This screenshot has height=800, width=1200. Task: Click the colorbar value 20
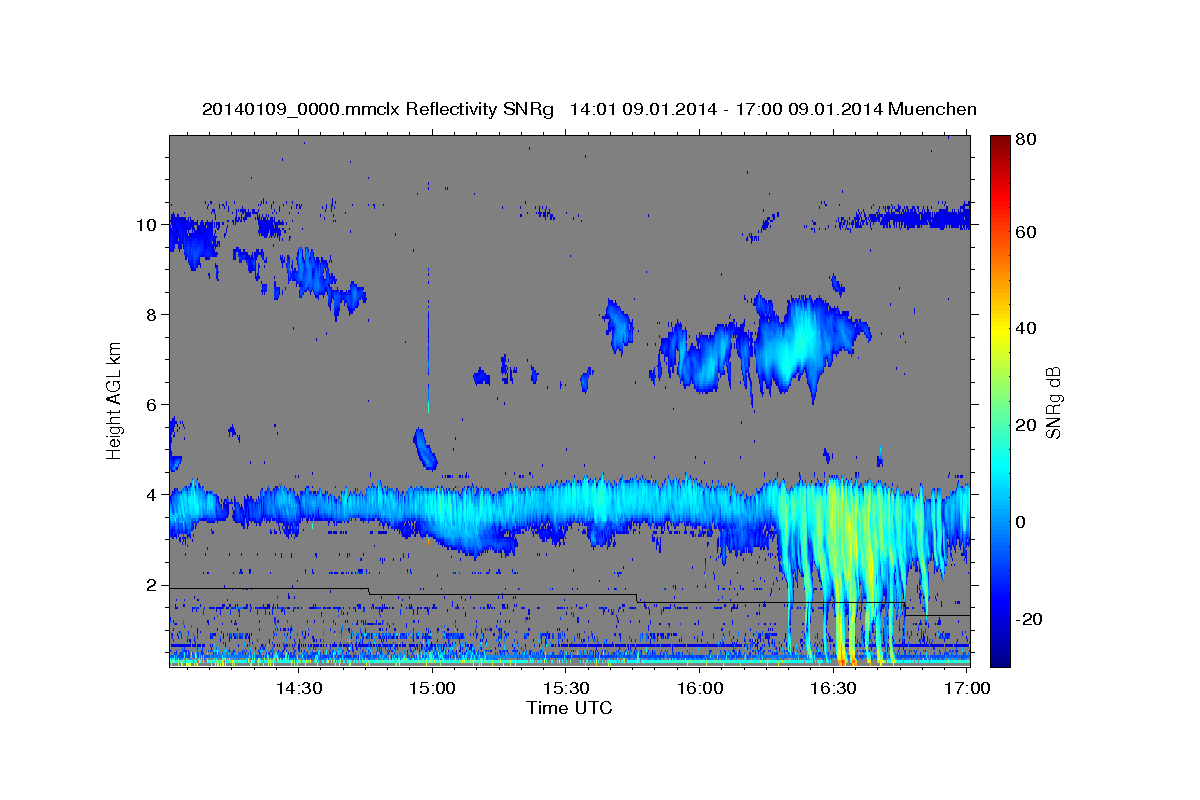point(1025,426)
